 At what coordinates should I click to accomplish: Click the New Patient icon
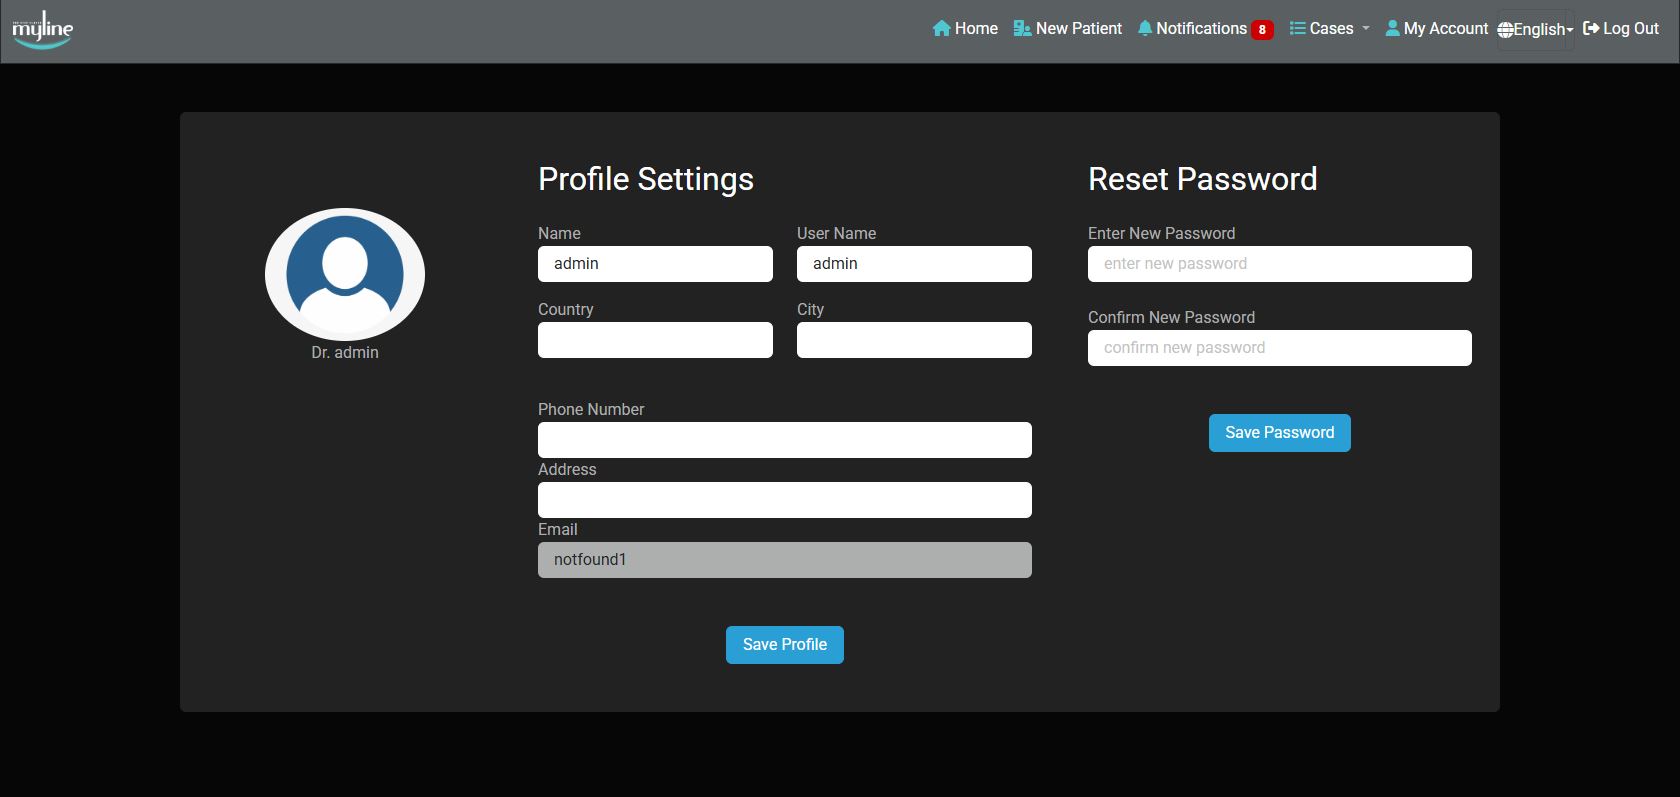1022,29
